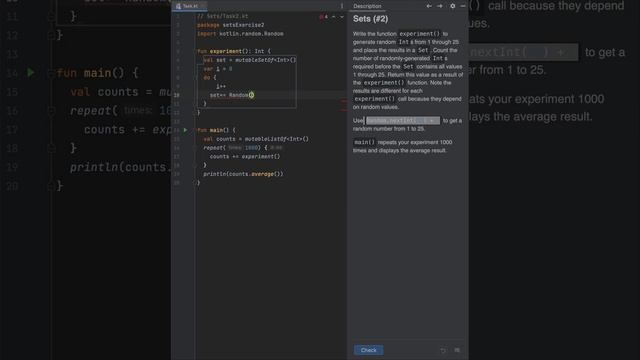Run main() using green gutter arrow
640x360 pixels.
[x=185, y=130]
